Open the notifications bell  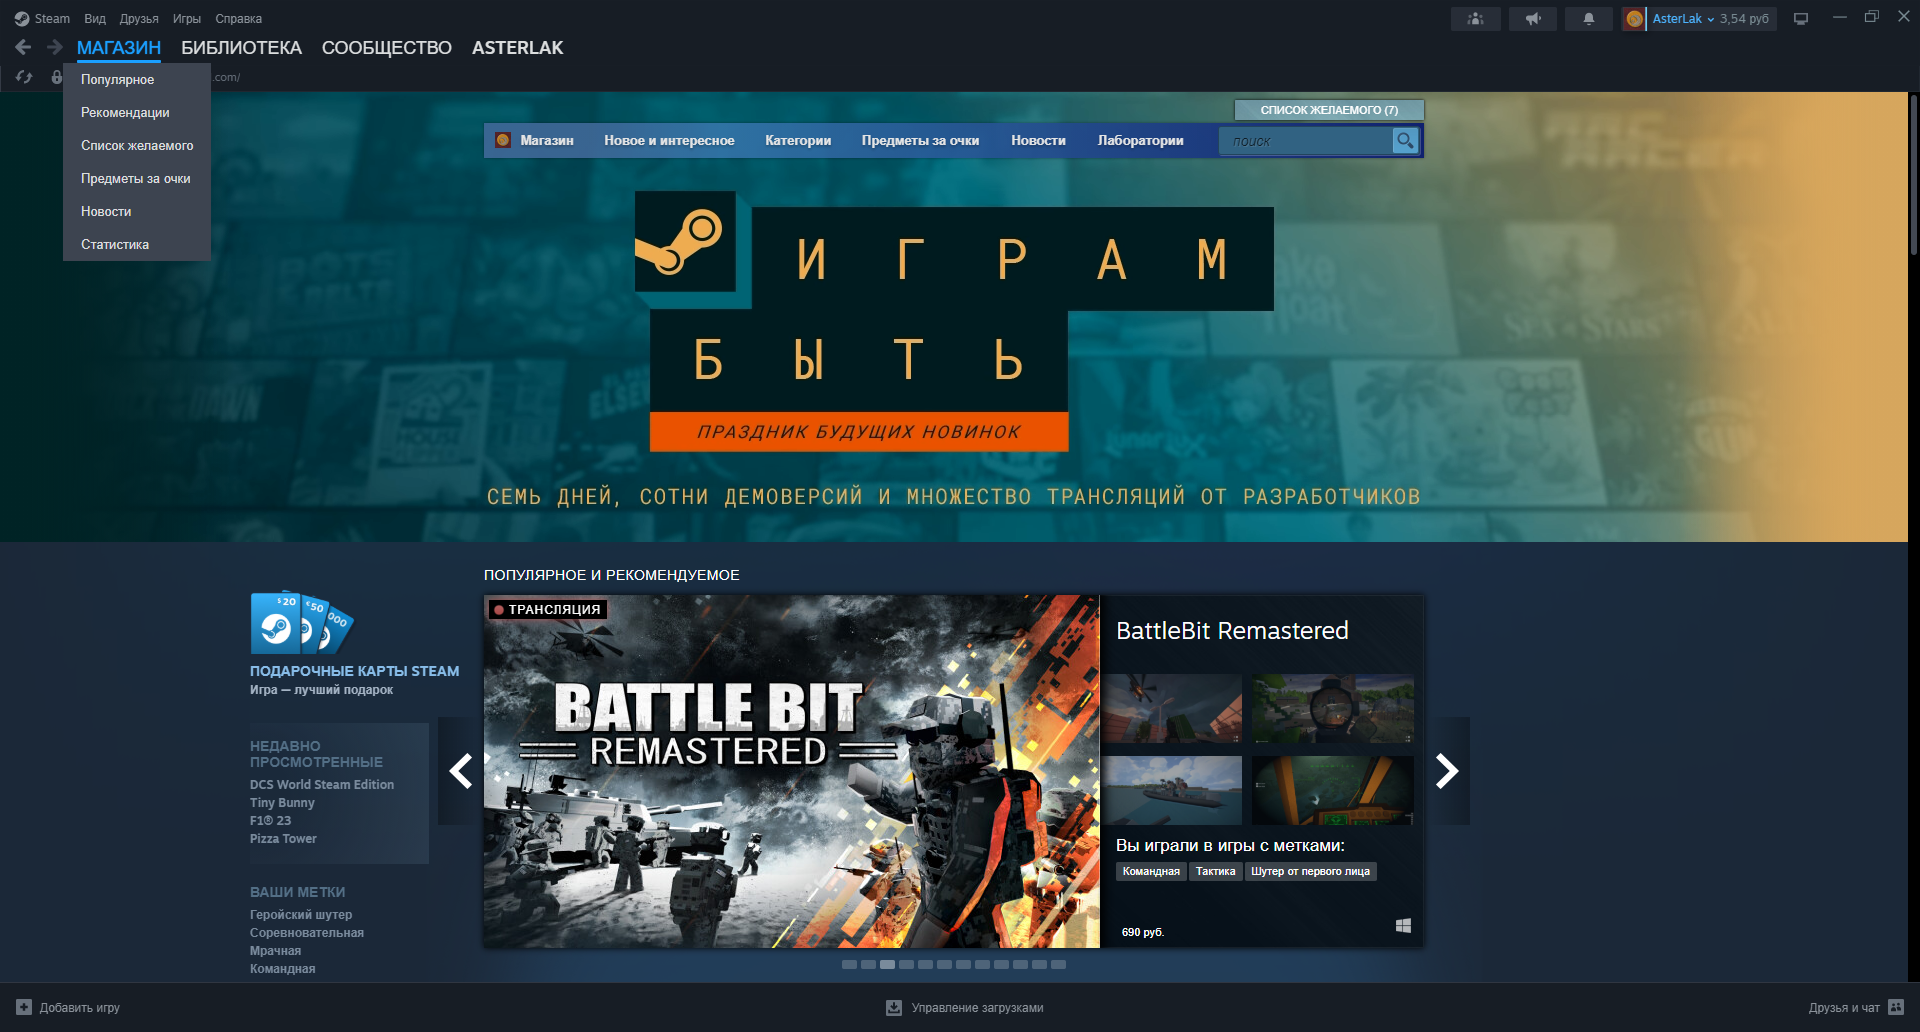(1588, 19)
